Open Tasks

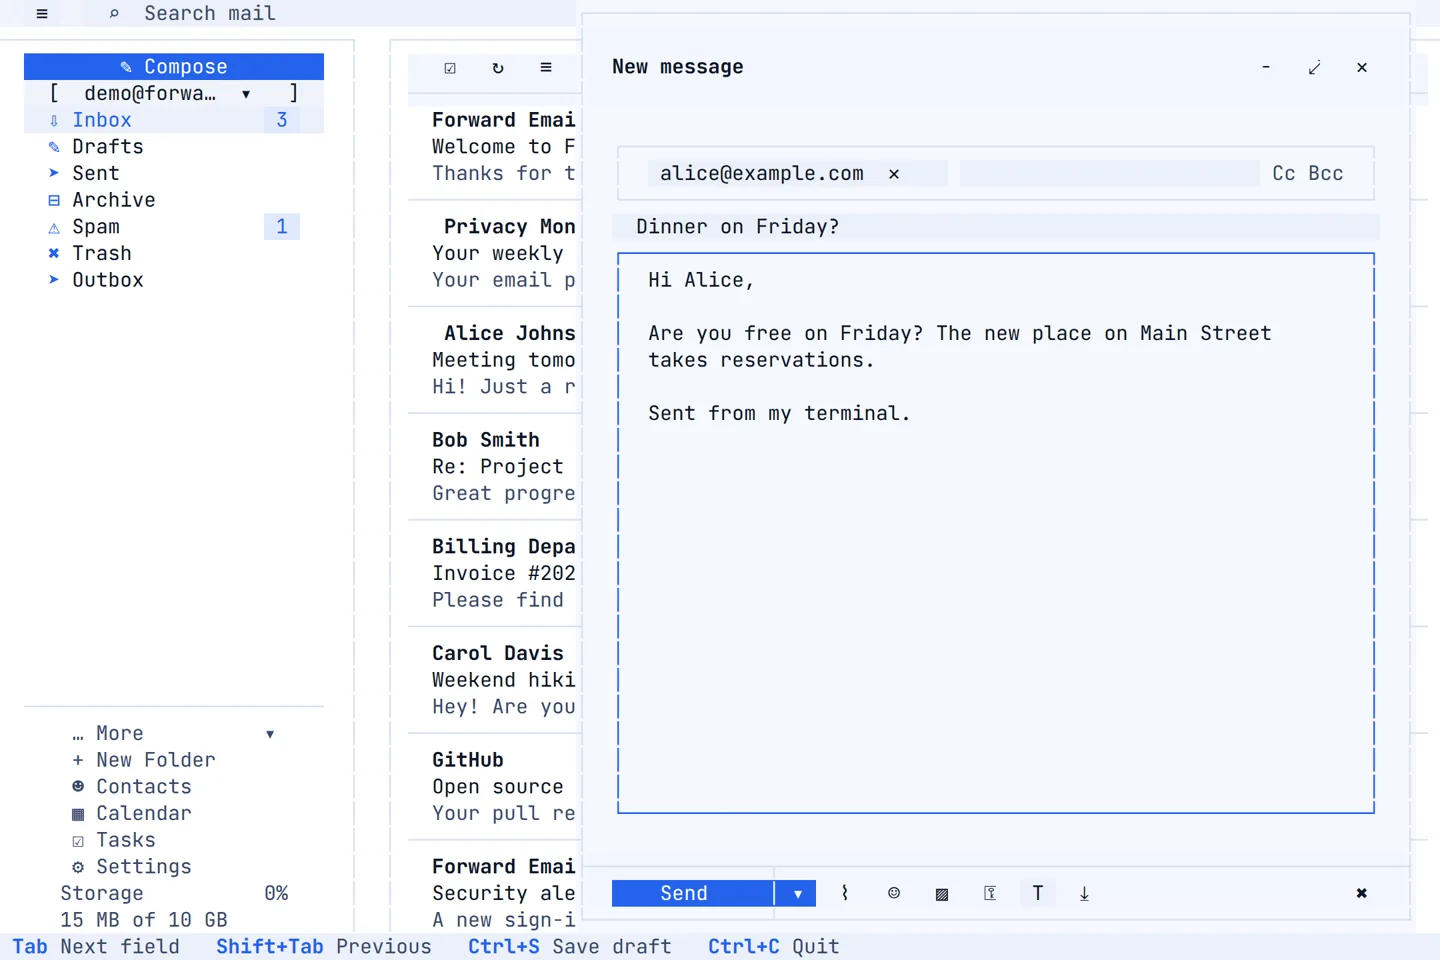[x=114, y=840]
